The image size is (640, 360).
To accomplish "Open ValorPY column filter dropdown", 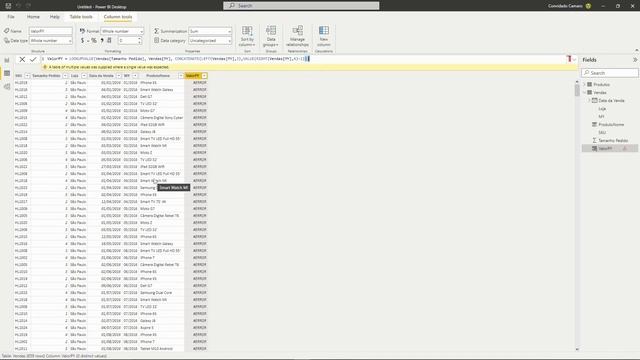I will pos(204,76).
